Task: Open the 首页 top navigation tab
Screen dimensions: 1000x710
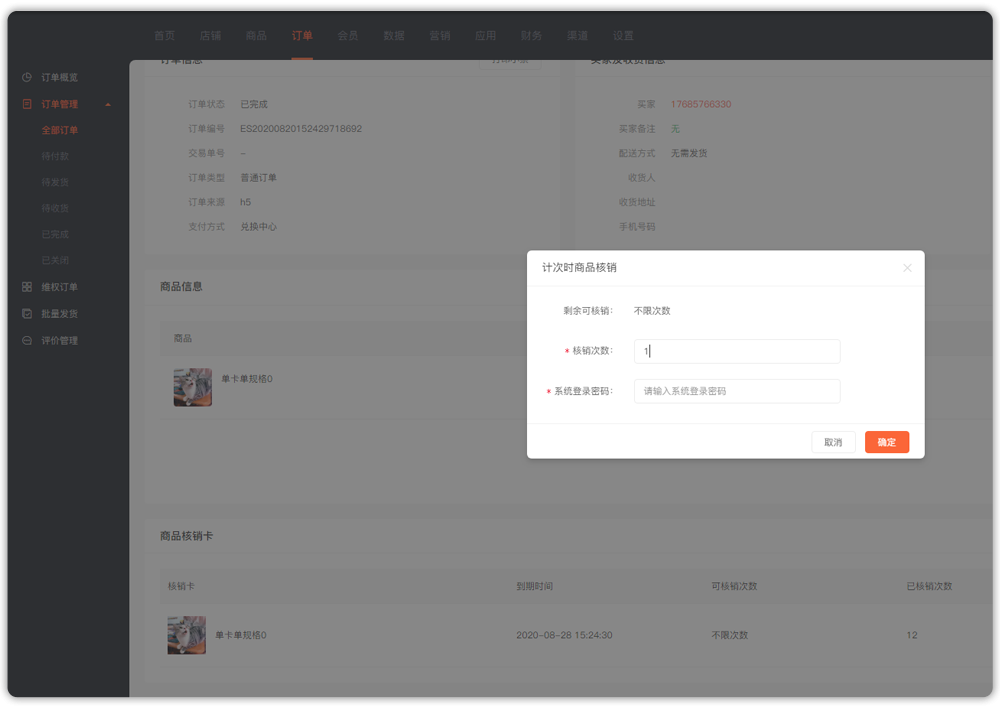Action: [164, 36]
